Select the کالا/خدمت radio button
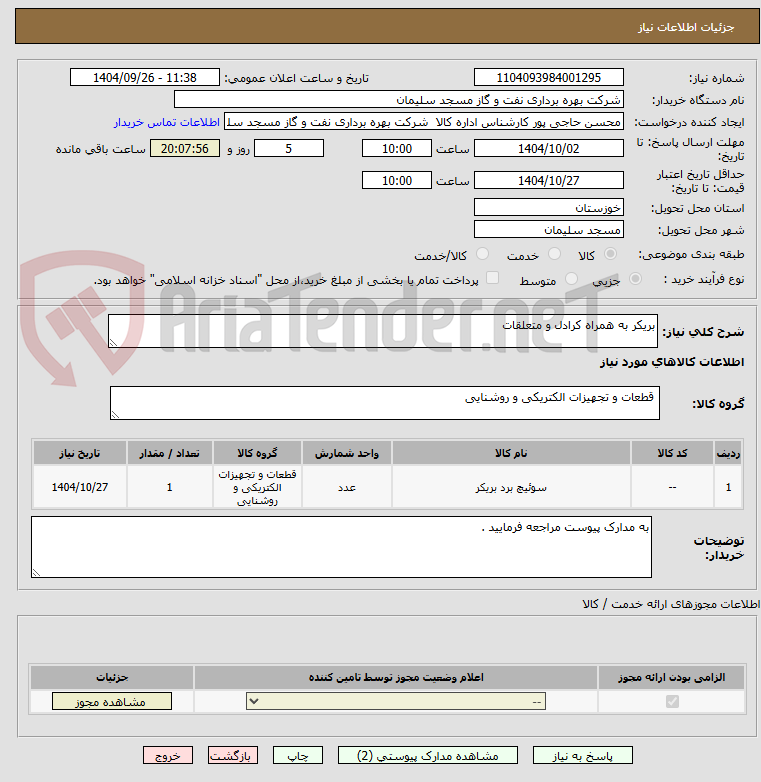761x782 pixels. (x=482, y=254)
